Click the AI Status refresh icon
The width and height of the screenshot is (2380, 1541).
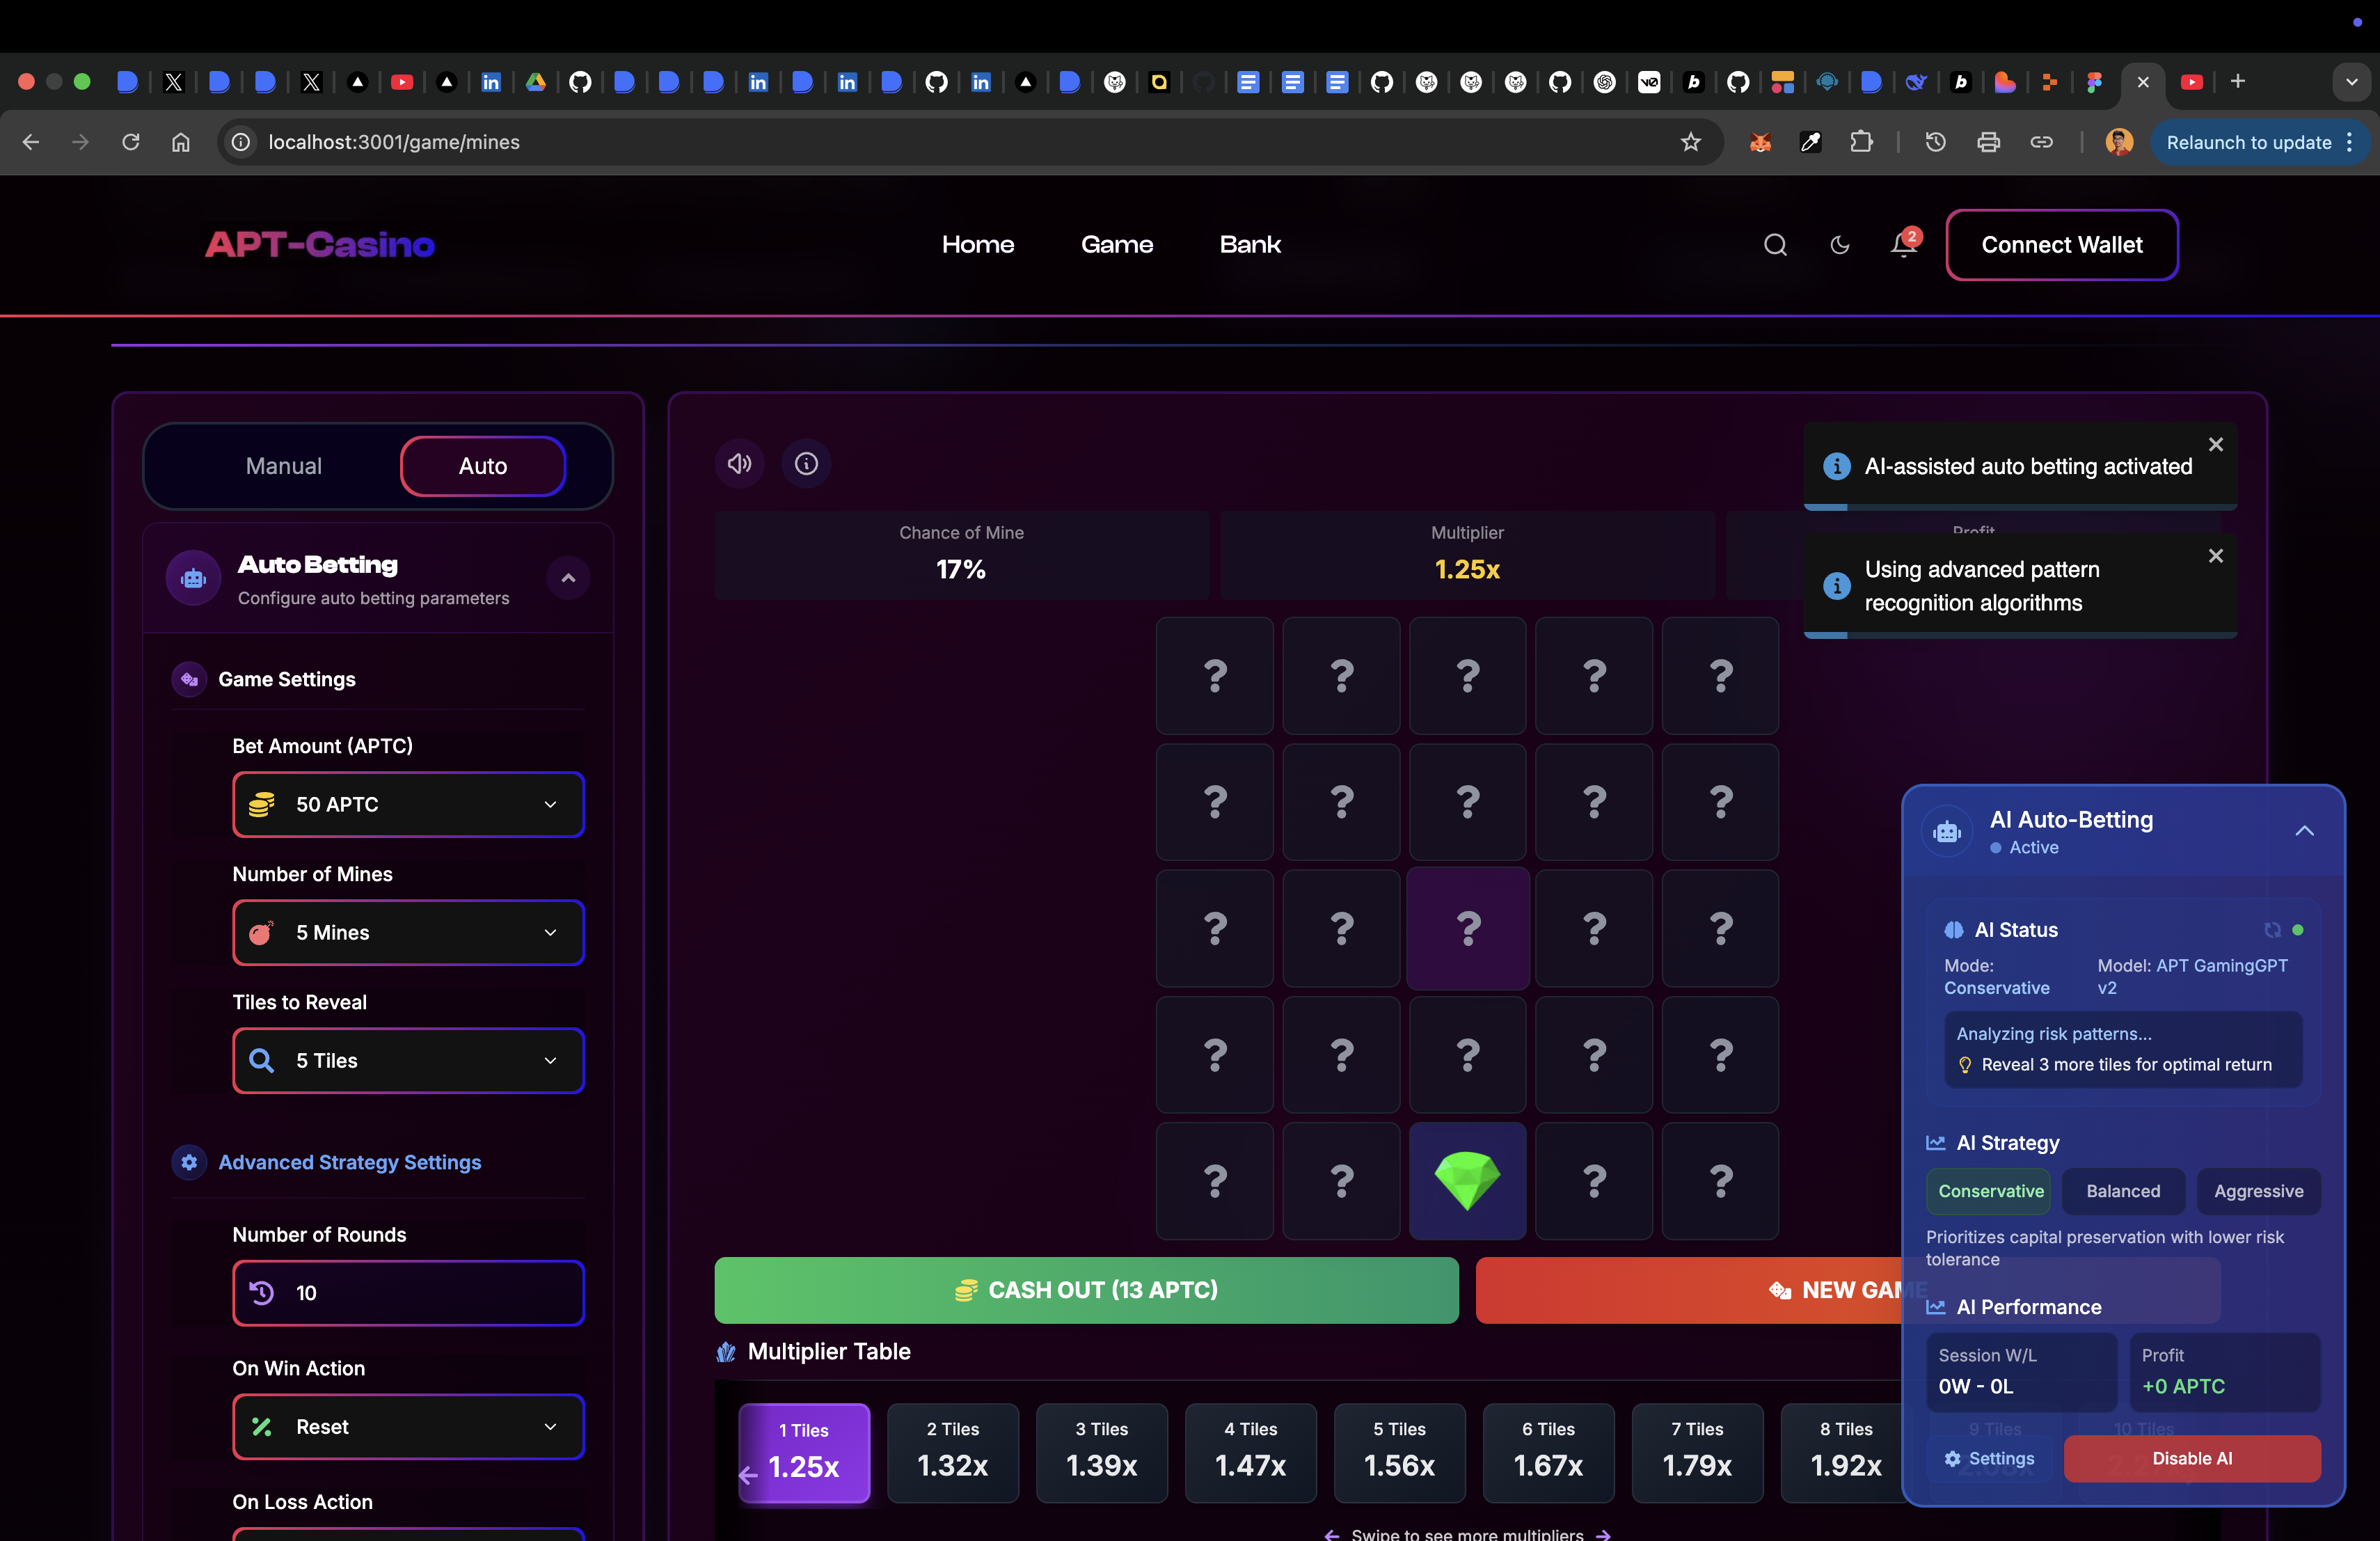click(2272, 930)
